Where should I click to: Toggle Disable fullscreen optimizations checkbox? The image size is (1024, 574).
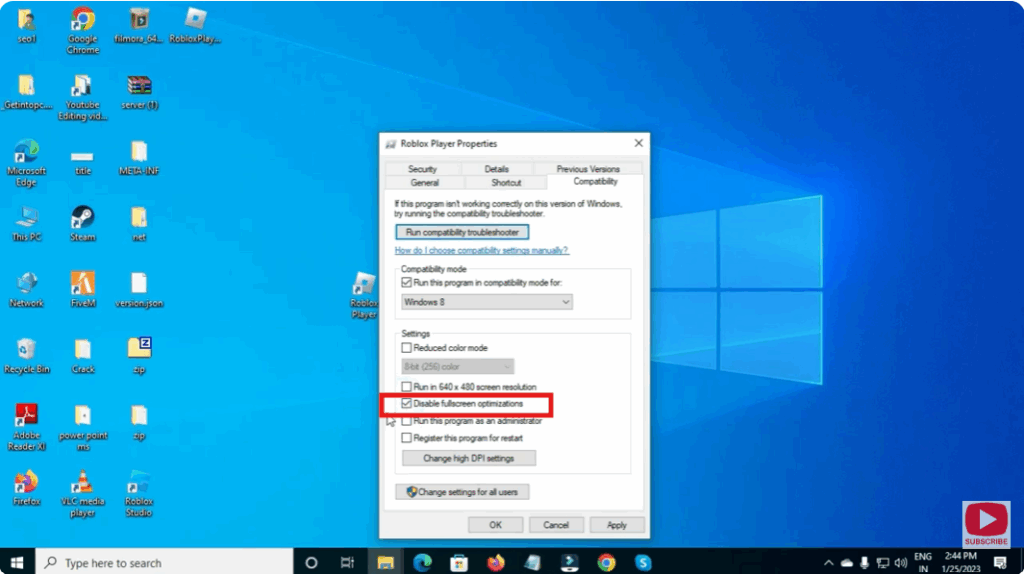406,404
